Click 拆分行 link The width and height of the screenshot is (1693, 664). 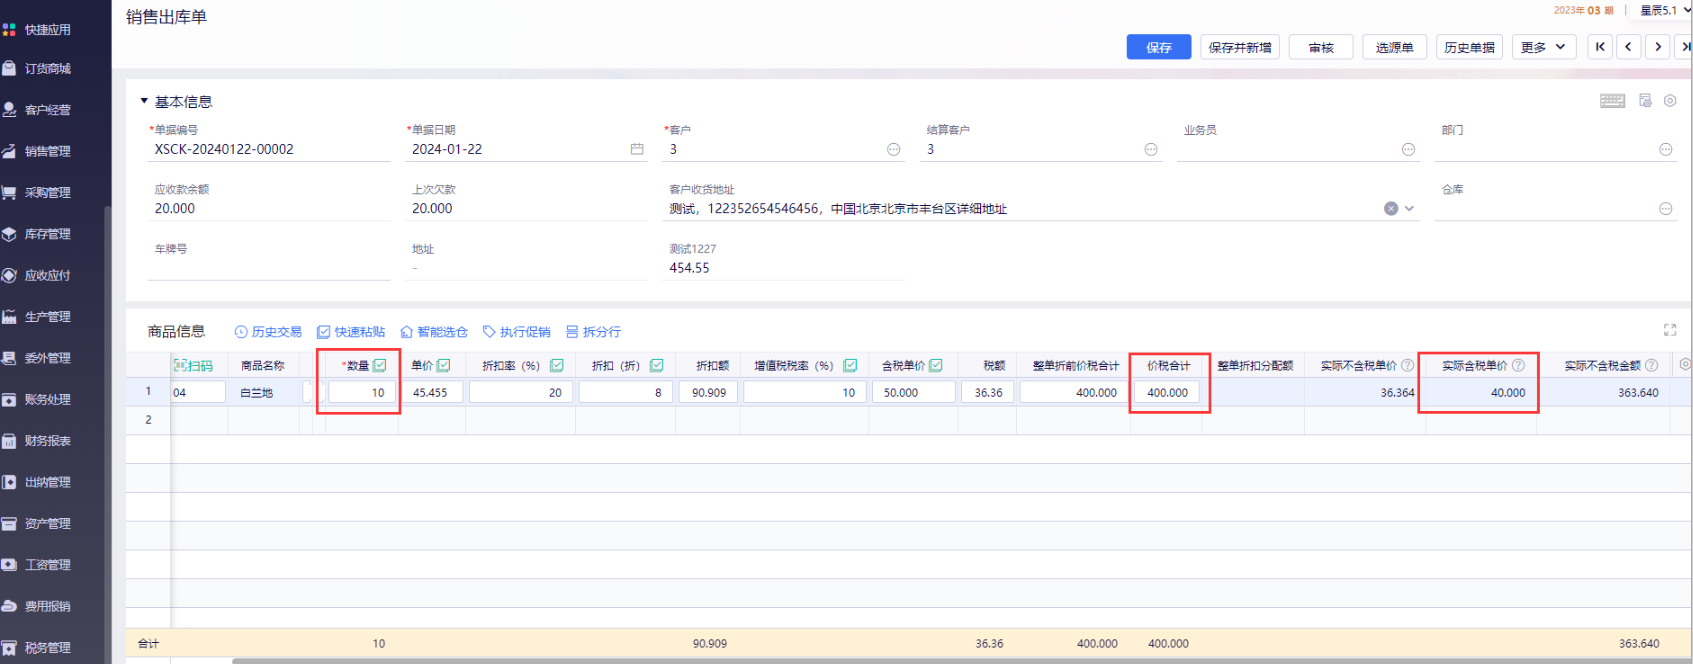[593, 332]
